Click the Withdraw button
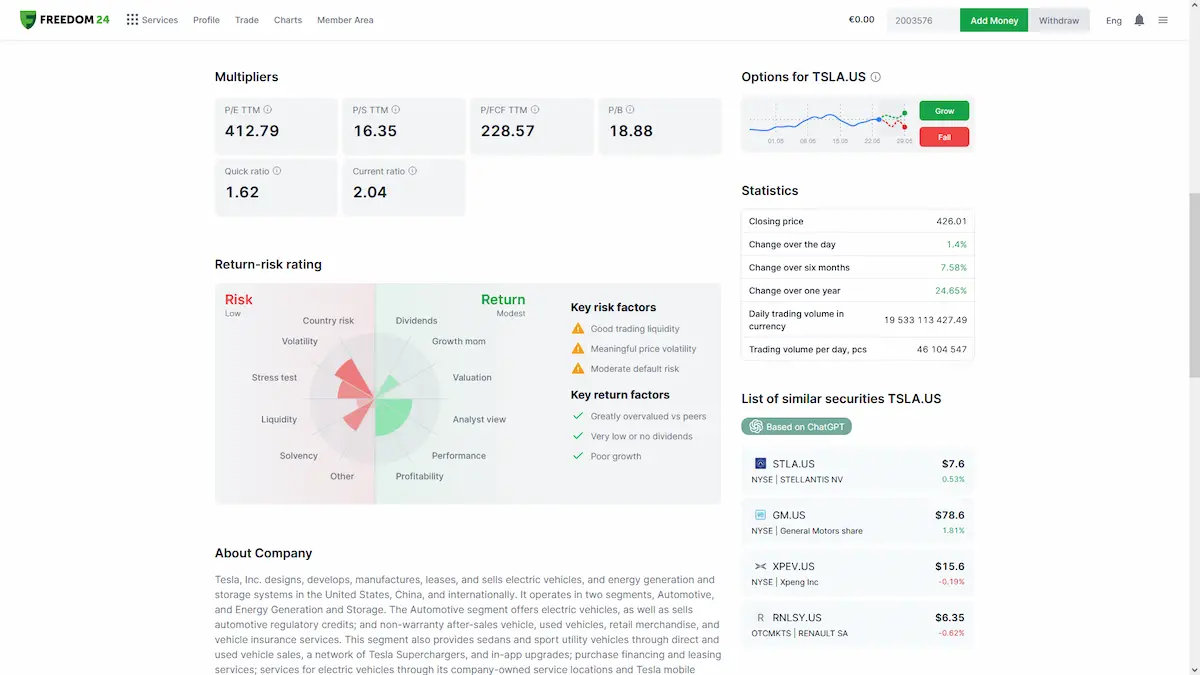This screenshot has height=675, width=1200. 1059,20
